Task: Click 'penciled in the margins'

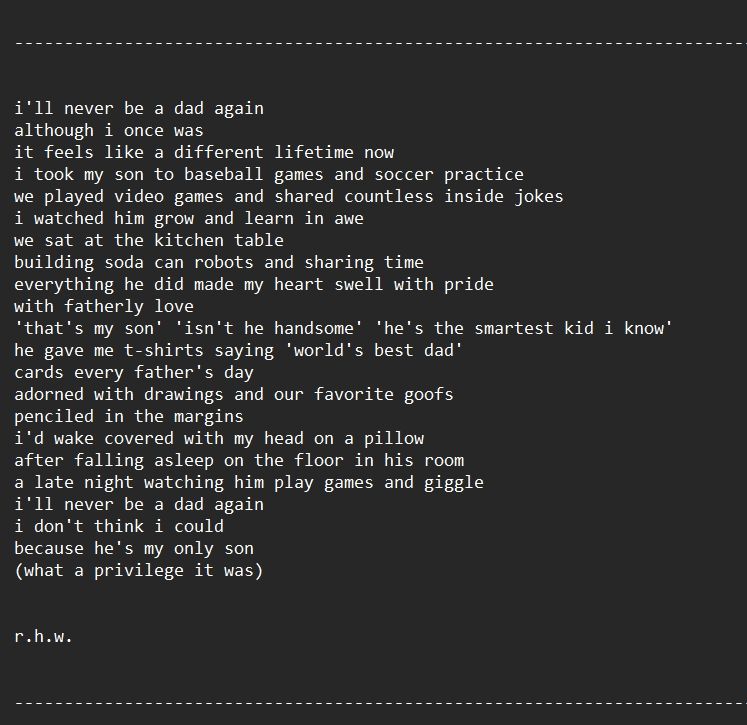Action: 129,416
